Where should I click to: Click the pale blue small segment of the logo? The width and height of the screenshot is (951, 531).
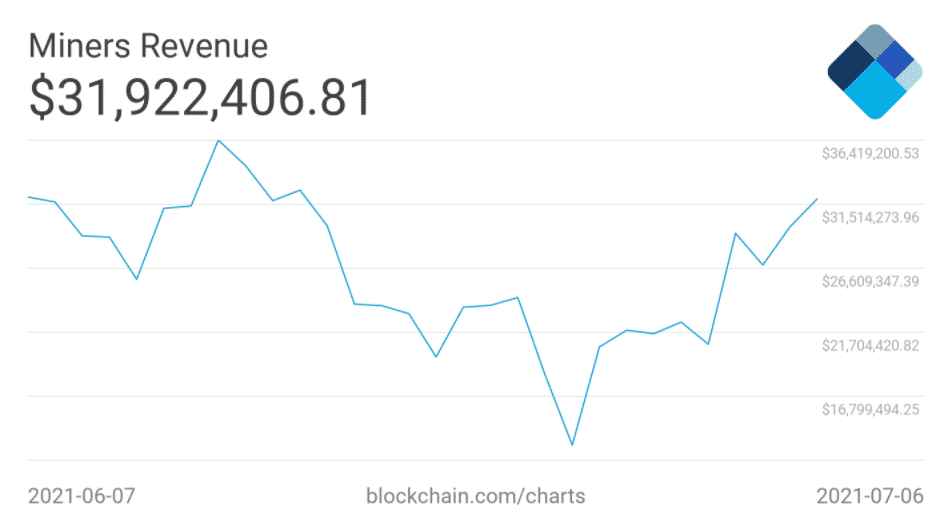(911, 75)
